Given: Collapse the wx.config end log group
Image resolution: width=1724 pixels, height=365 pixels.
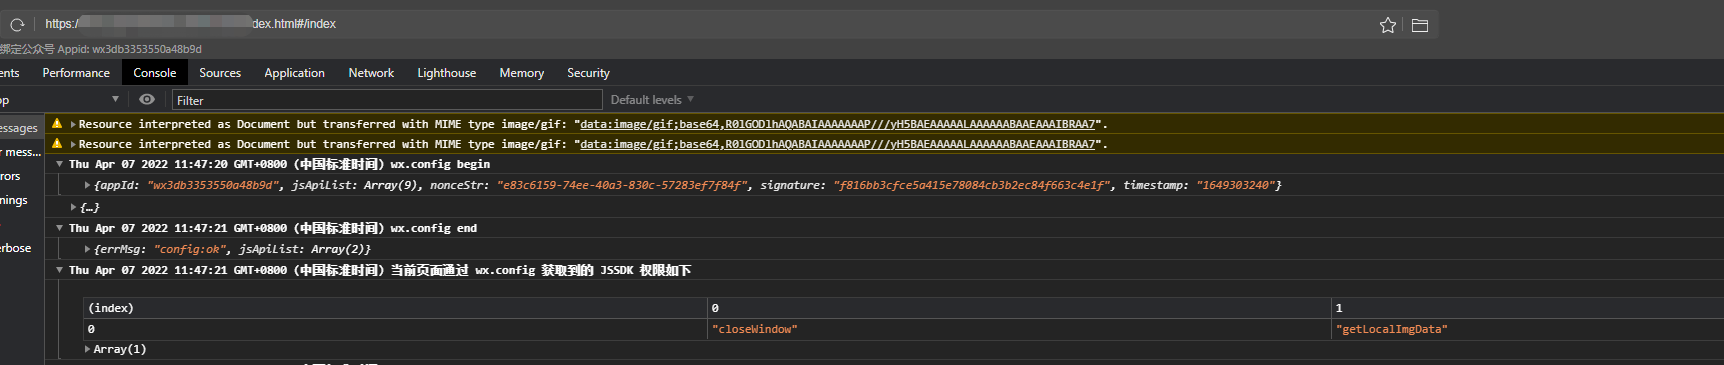Looking at the screenshot, I should [x=59, y=228].
